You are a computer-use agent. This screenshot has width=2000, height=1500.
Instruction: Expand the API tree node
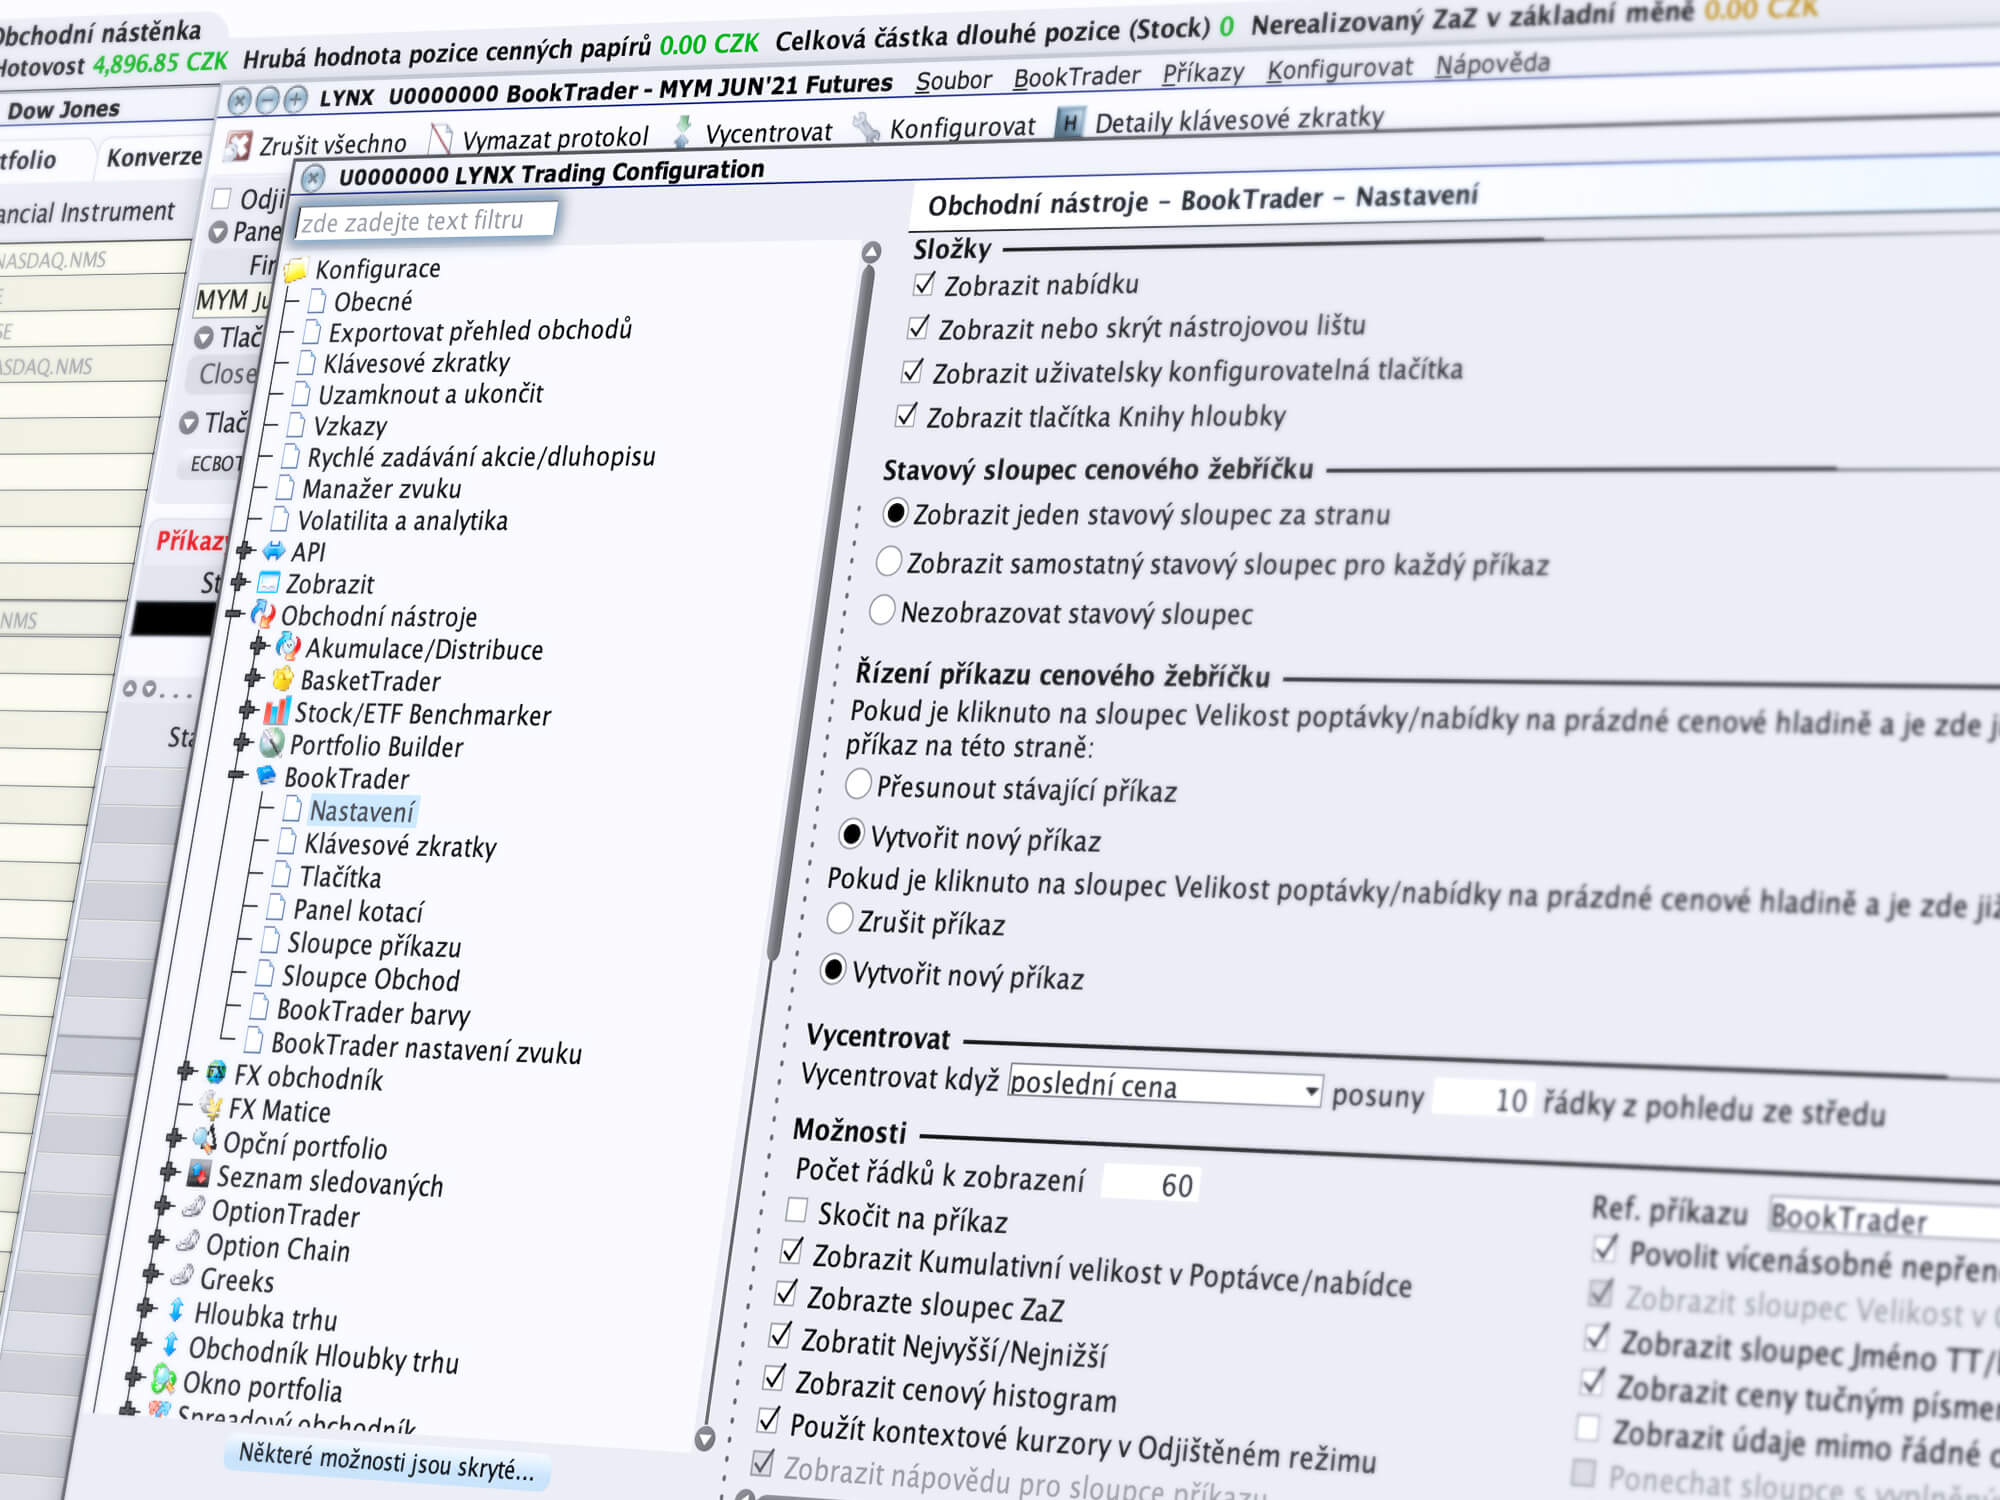click(x=244, y=549)
